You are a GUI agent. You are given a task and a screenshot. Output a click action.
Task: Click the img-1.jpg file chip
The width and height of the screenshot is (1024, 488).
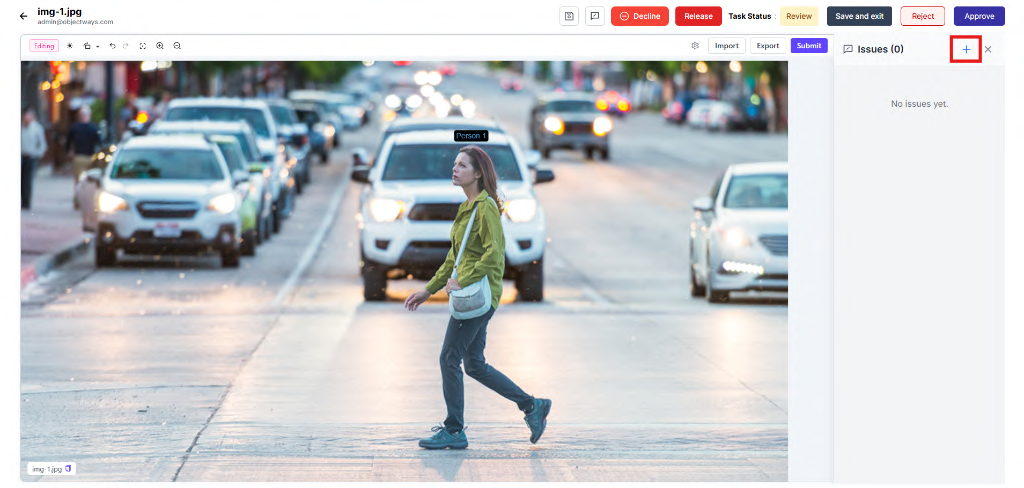pyautogui.click(x=52, y=468)
